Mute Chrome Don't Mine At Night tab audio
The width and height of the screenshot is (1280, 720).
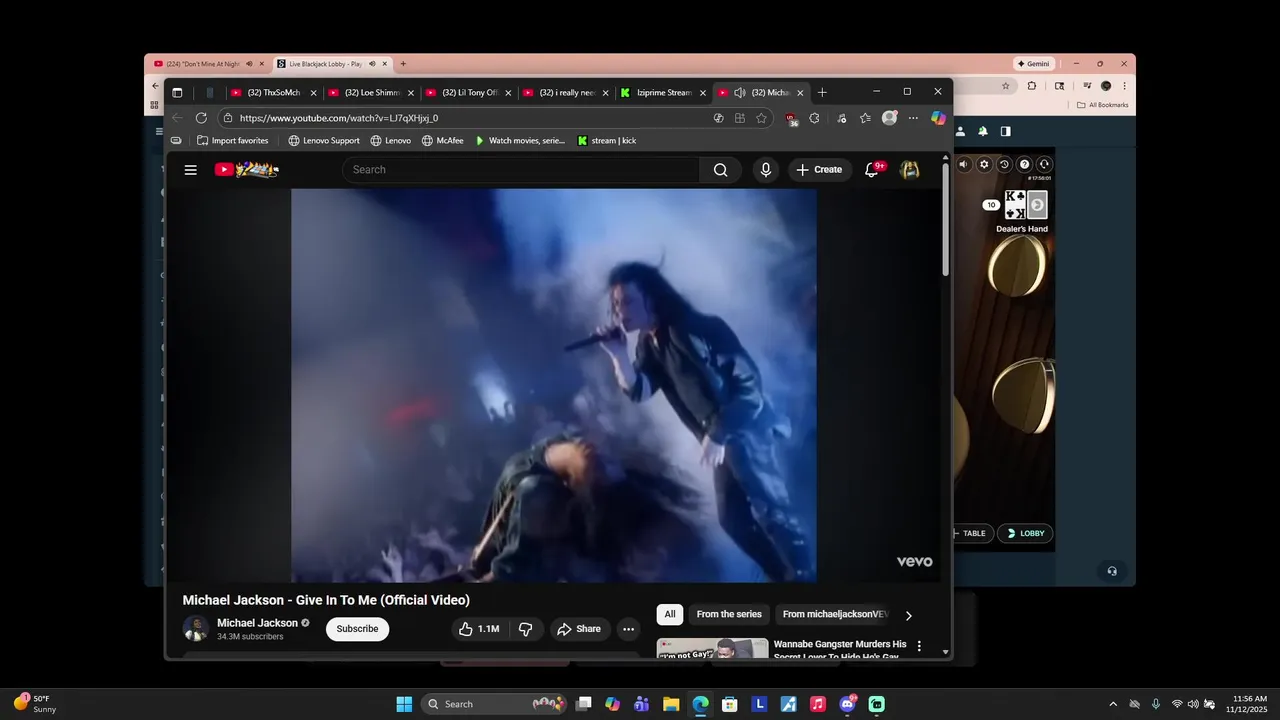click(x=249, y=64)
